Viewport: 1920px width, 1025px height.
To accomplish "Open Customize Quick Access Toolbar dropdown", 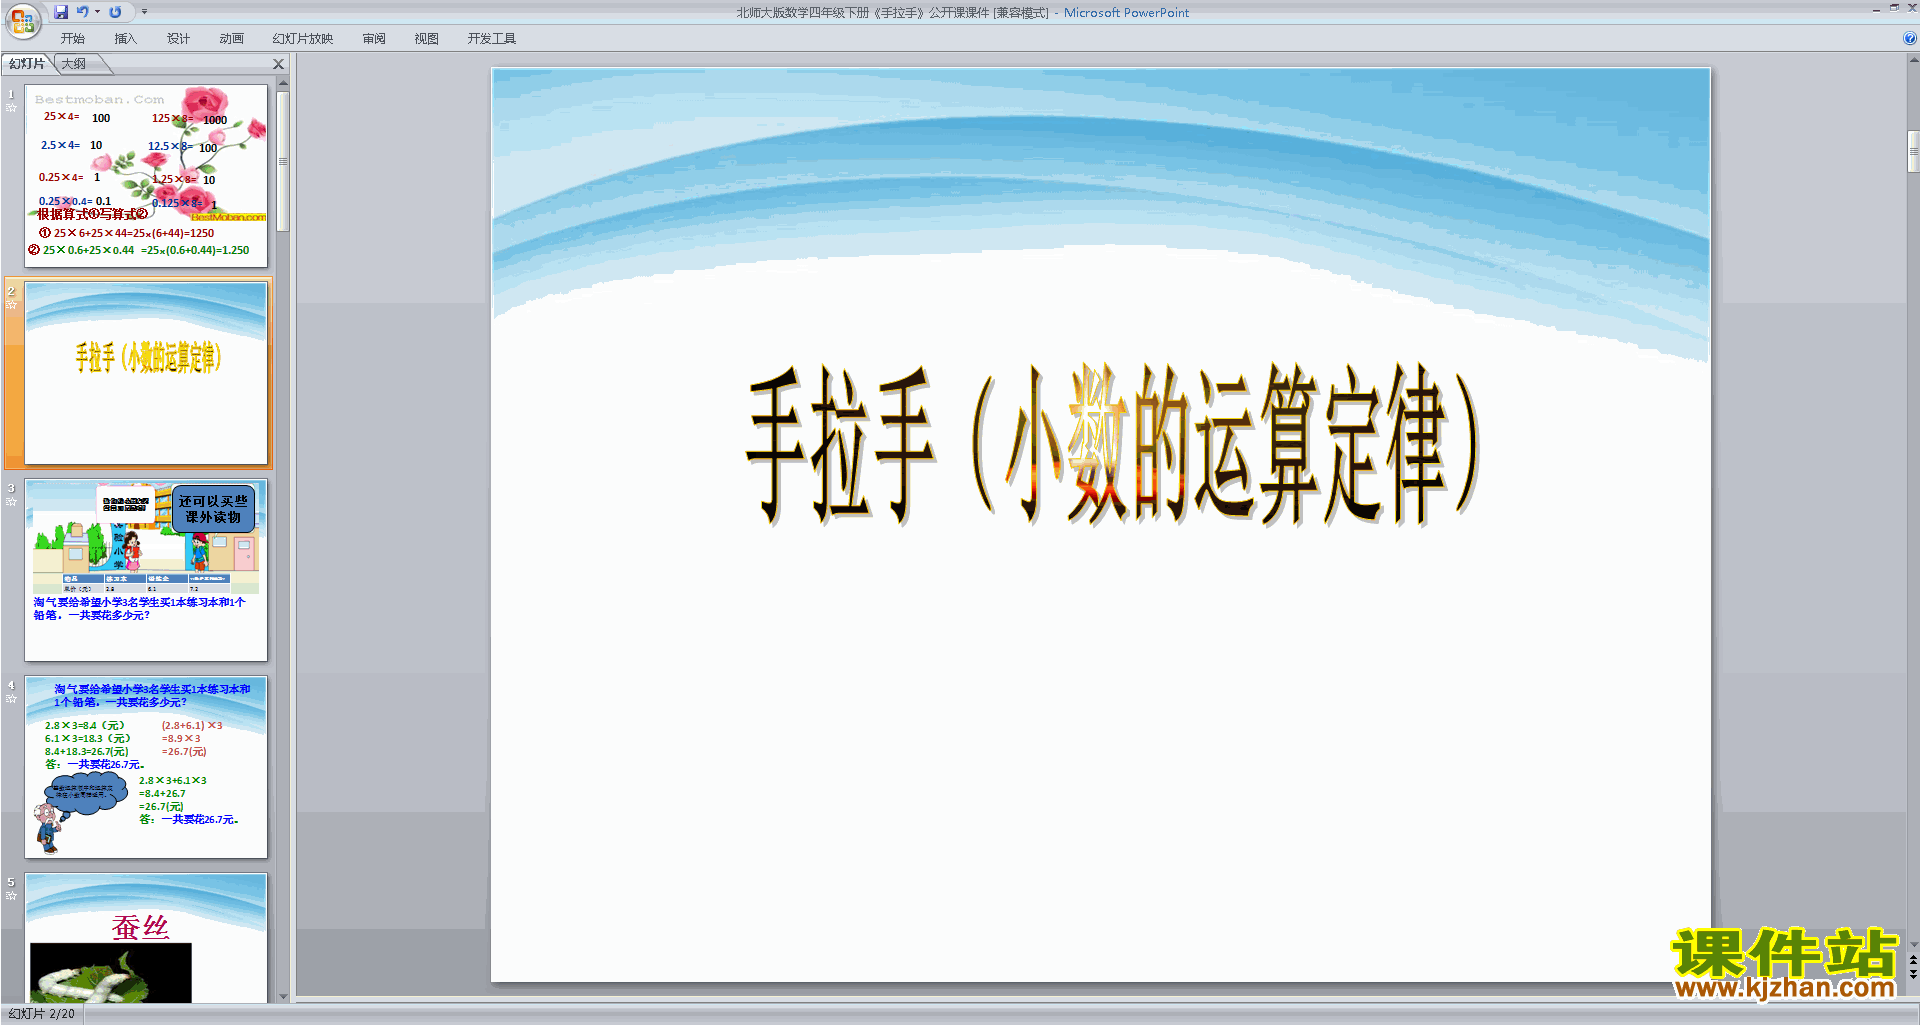I will (144, 12).
